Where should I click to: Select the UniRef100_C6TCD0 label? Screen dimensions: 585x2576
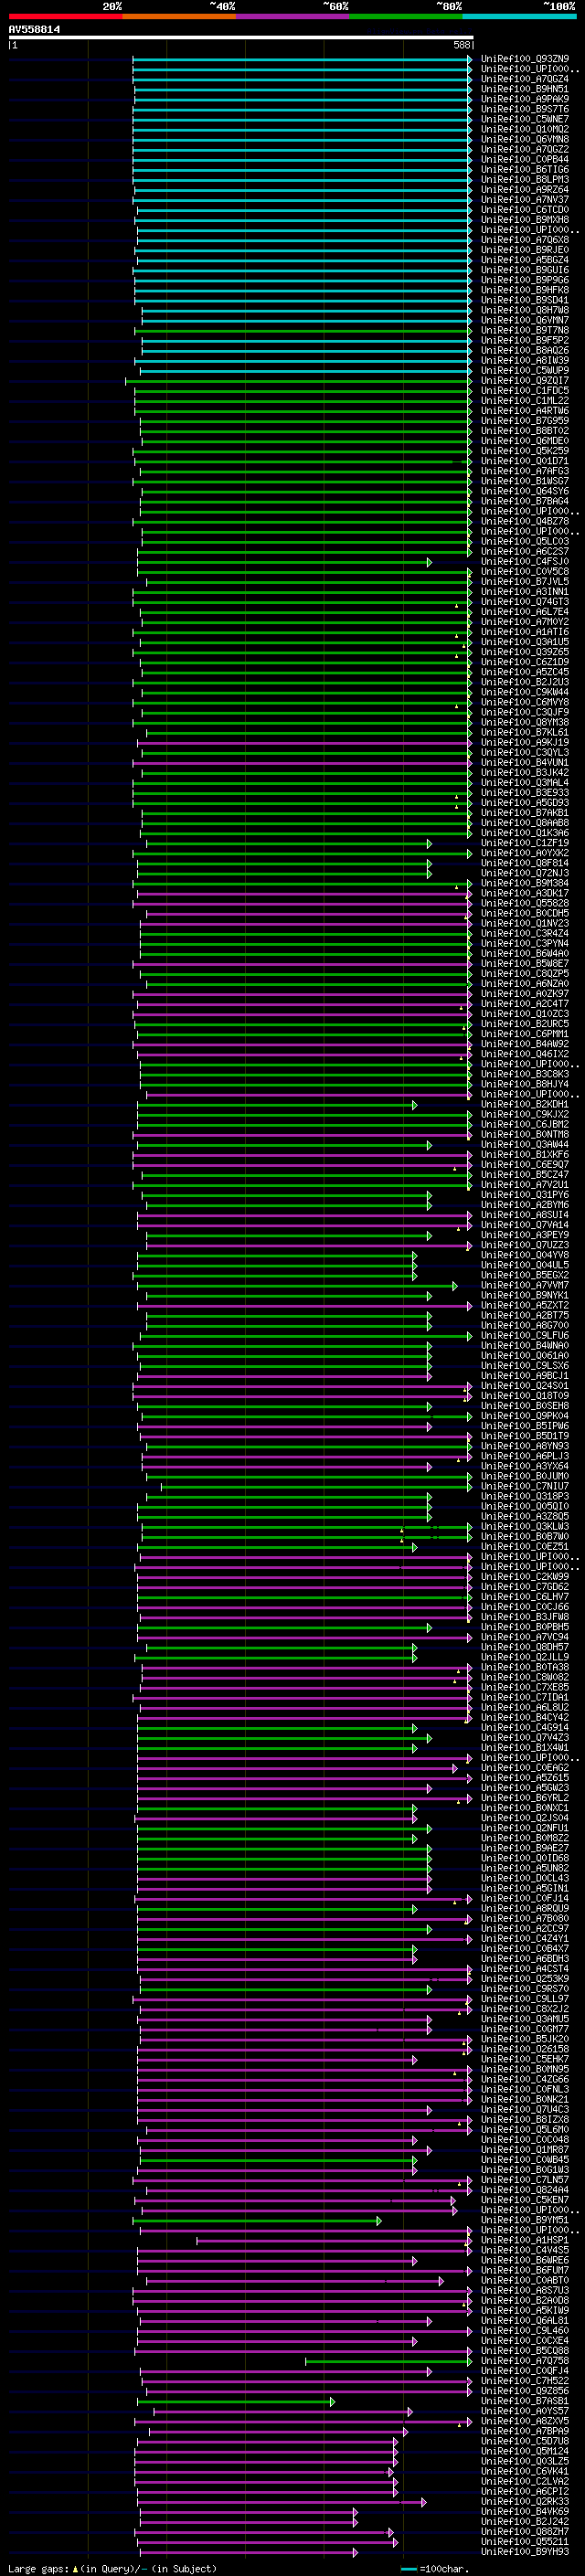pyautogui.click(x=525, y=210)
